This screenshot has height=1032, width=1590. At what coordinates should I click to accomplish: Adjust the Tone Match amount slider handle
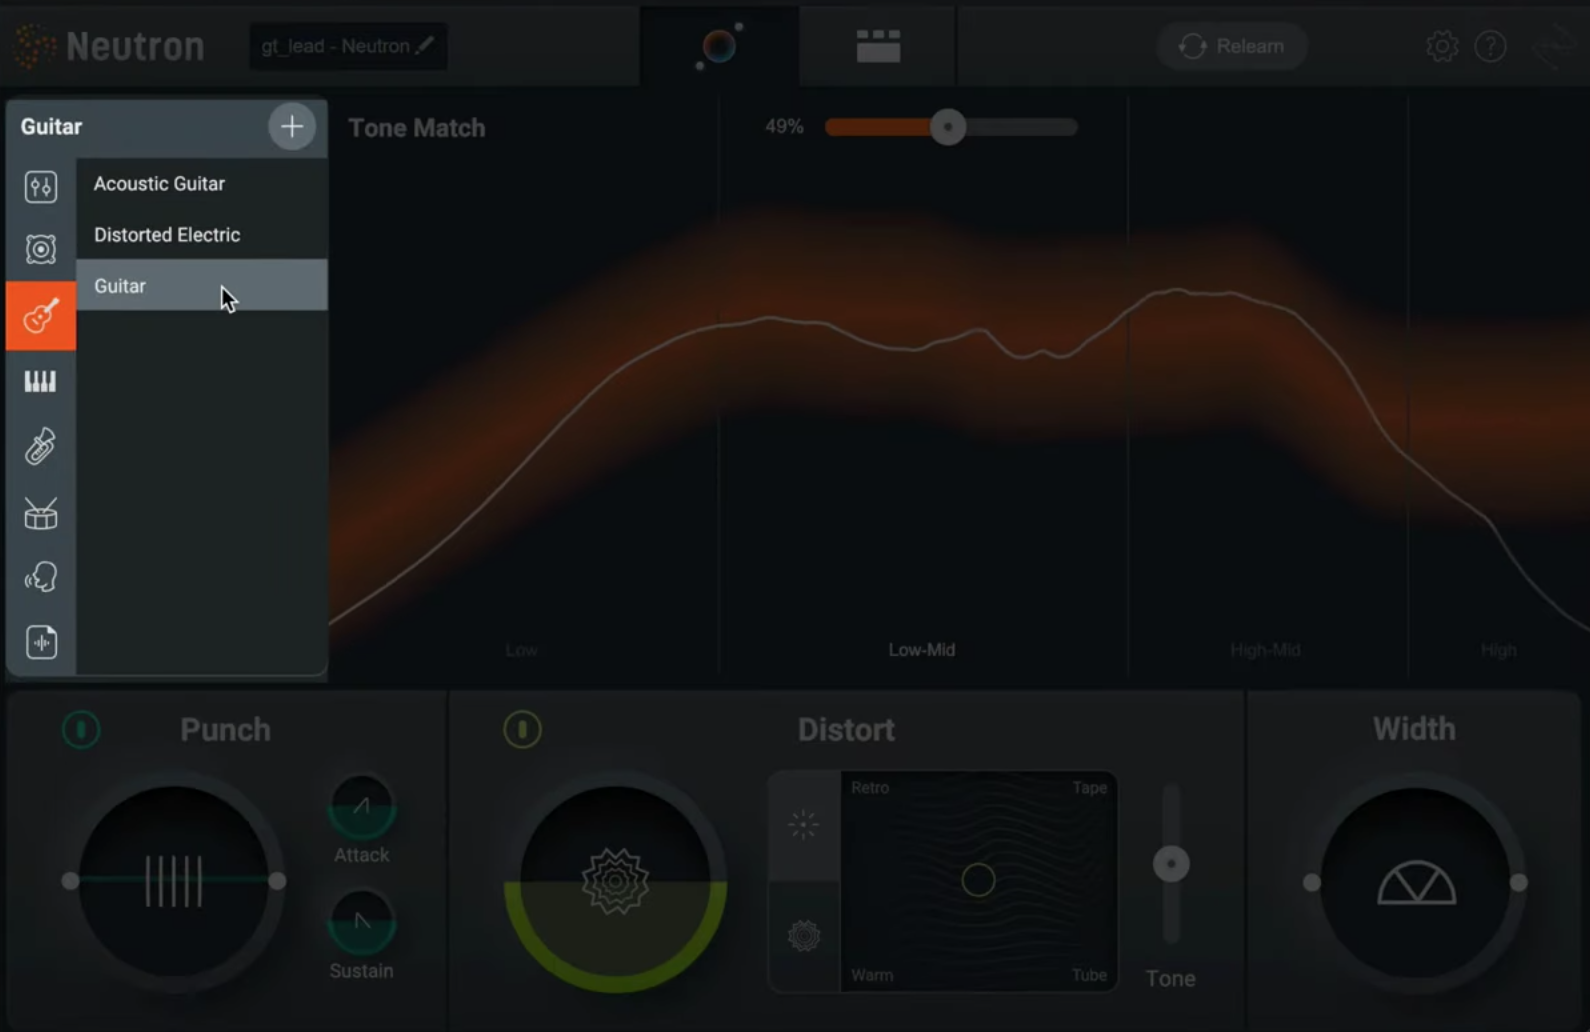[x=948, y=127]
